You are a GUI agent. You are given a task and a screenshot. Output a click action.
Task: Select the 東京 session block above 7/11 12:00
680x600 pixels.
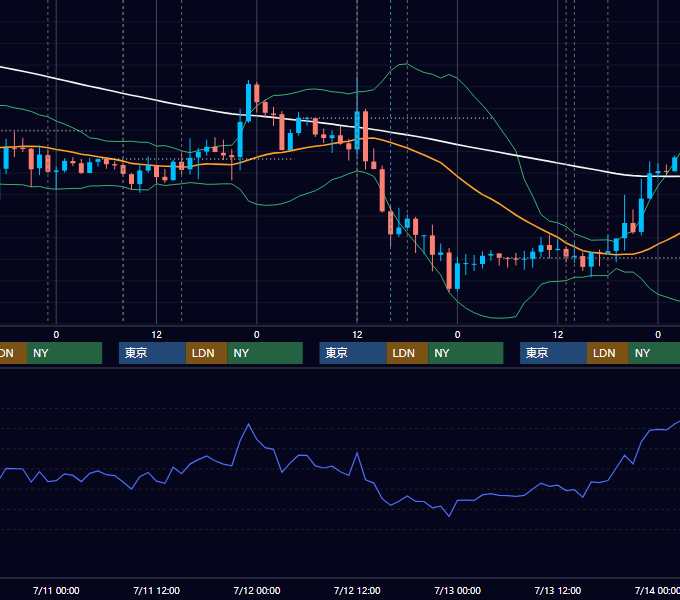coord(152,353)
